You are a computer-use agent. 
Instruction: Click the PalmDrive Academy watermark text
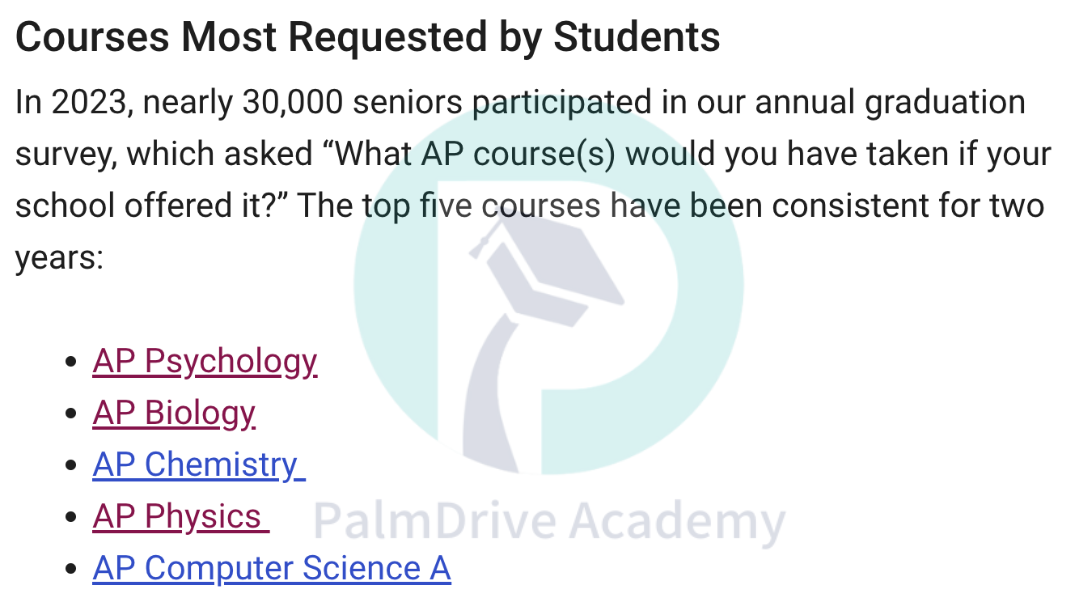pyautogui.click(x=549, y=522)
